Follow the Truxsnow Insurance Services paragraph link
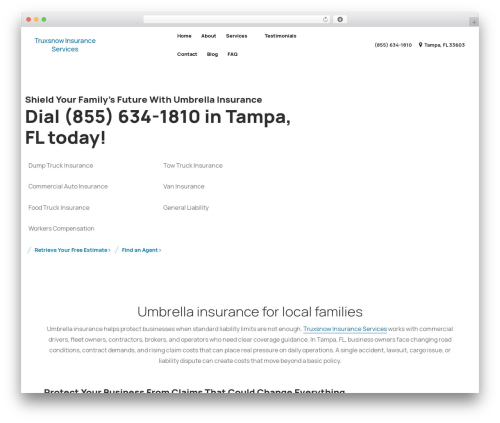 [345, 329]
